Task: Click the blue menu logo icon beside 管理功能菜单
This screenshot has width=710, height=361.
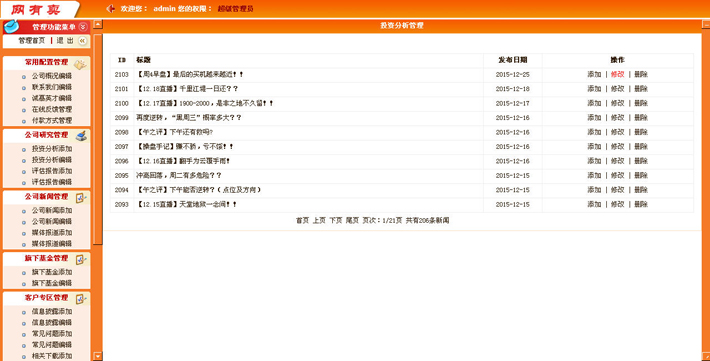Action: [11, 27]
